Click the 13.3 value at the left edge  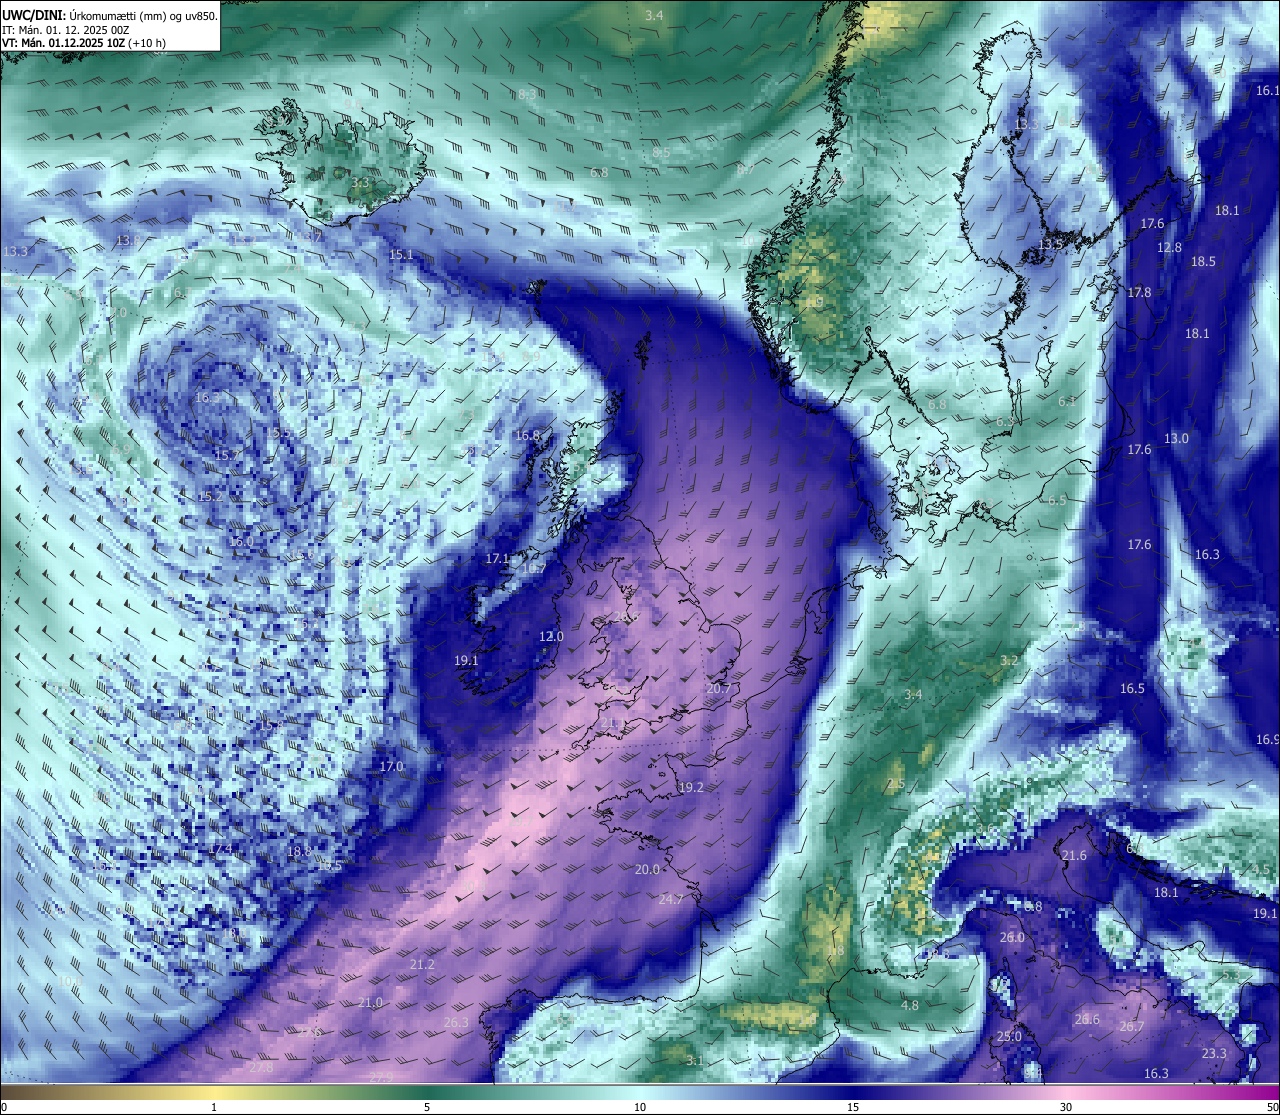tap(16, 252)
